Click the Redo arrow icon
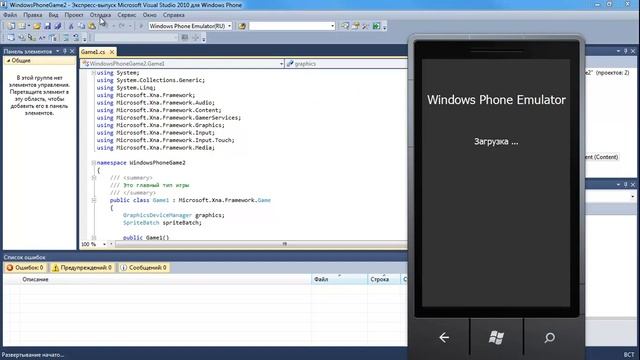 pyautogui.click(x=122, y=26)
